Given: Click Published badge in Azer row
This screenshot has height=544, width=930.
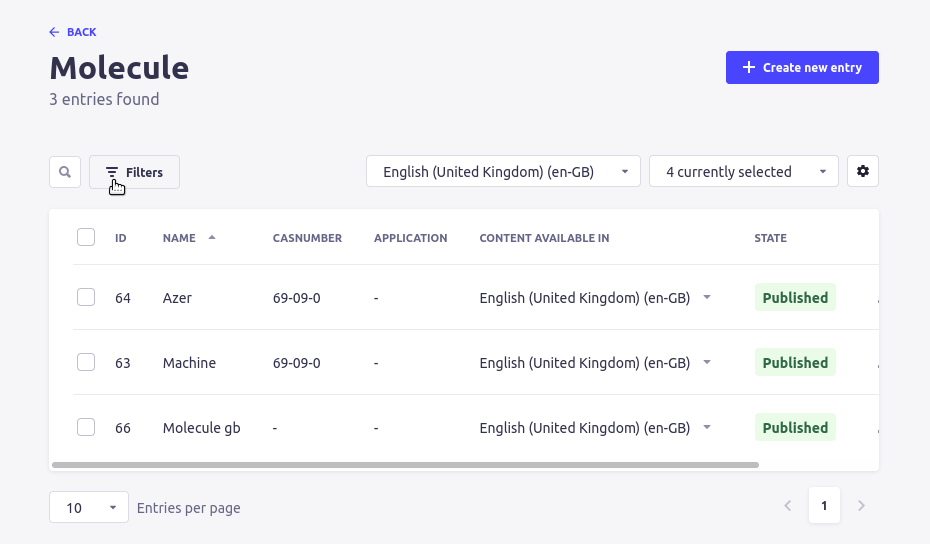Looking at the screenshot, I should point(795,297).
